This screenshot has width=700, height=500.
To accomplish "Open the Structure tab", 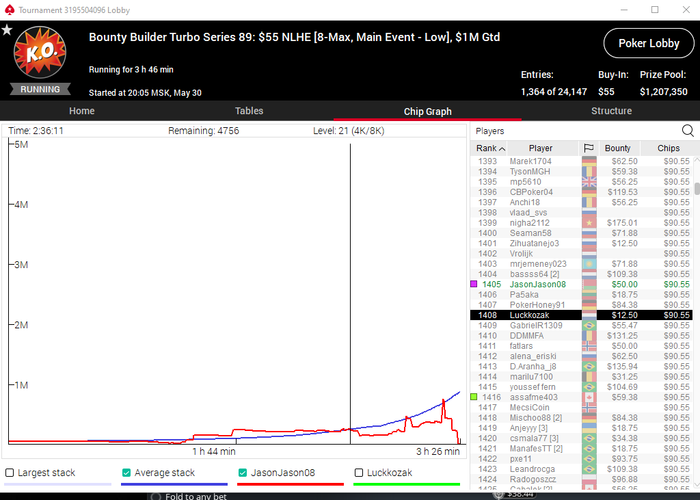I will click(611, 111).
